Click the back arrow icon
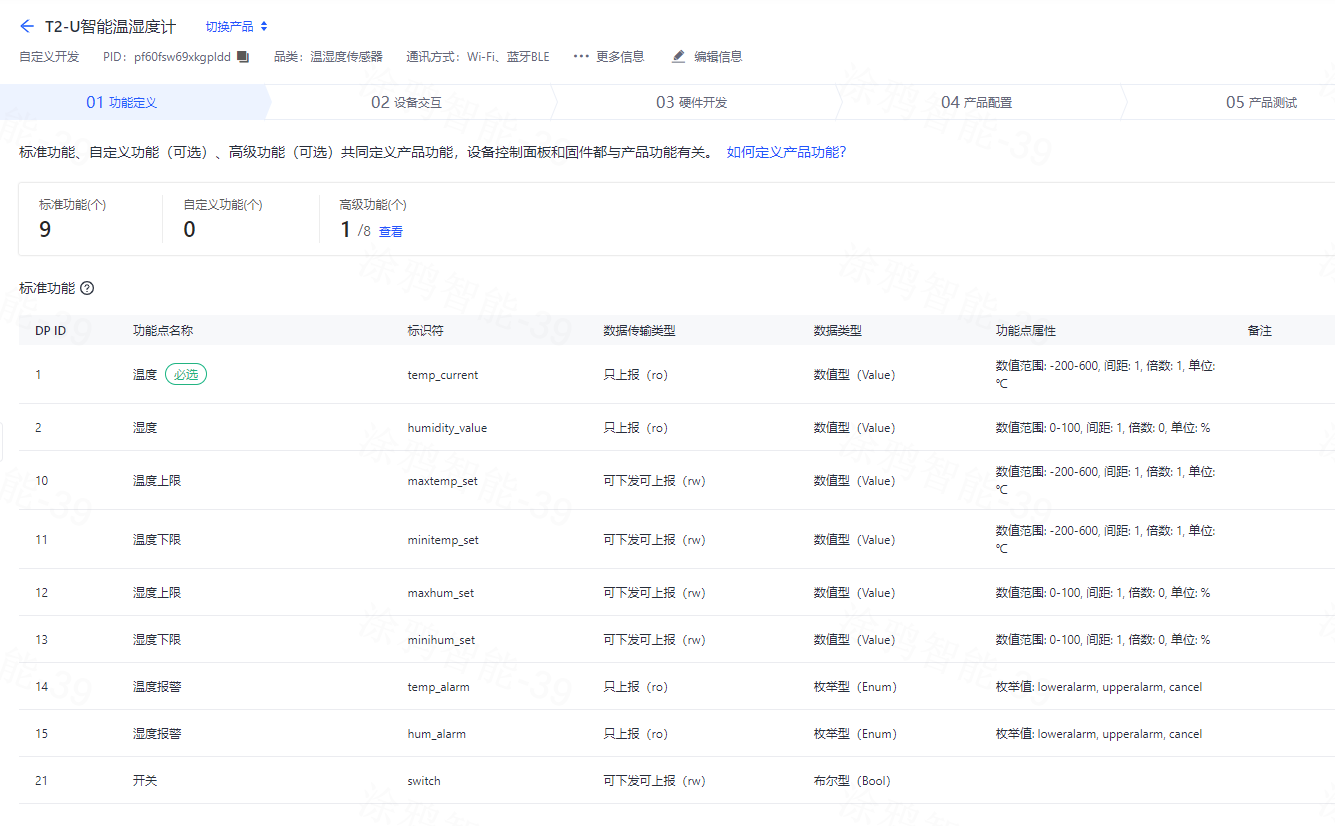Image resolution: width=1335 pixels, height=826 pixels. tap(27, 26)
